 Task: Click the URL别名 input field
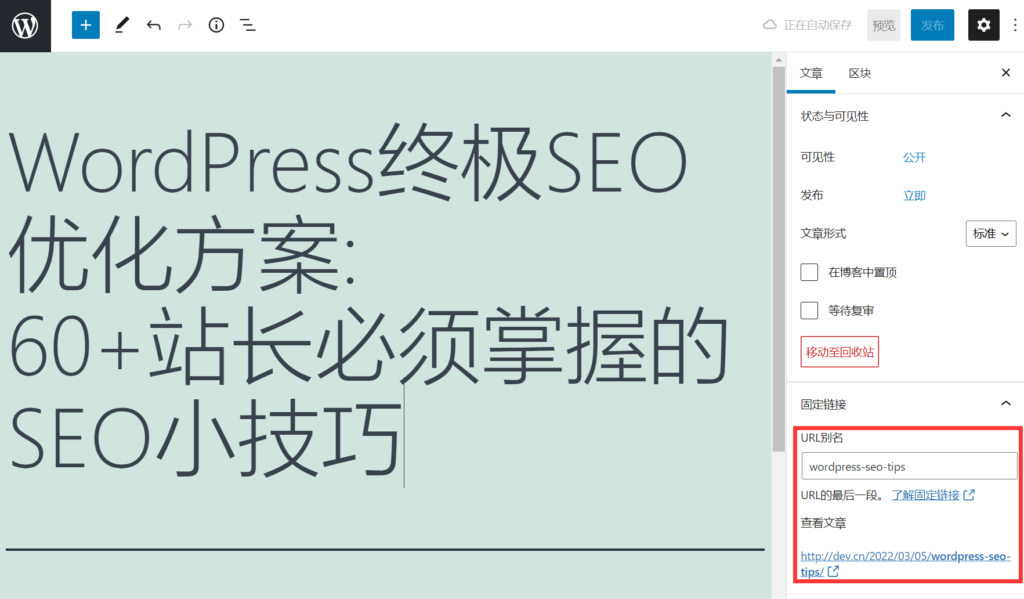(909, 466)
